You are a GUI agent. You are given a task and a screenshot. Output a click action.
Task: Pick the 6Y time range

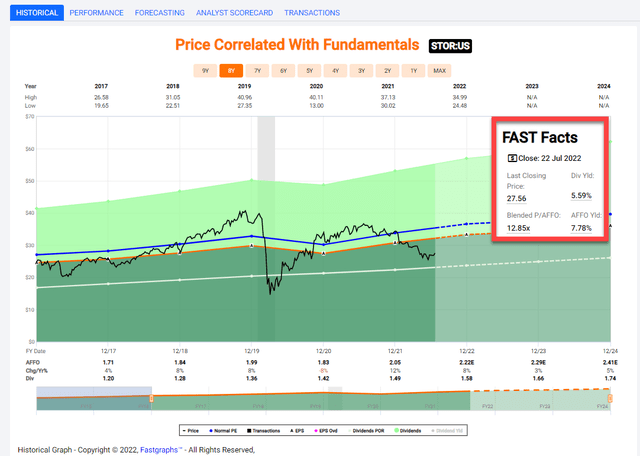pos(283,71)
